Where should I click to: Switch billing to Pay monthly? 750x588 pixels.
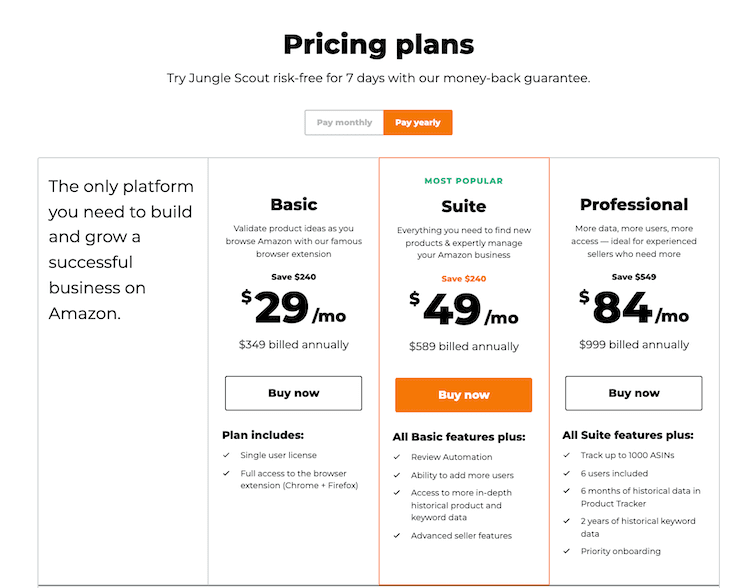[344, 123]
